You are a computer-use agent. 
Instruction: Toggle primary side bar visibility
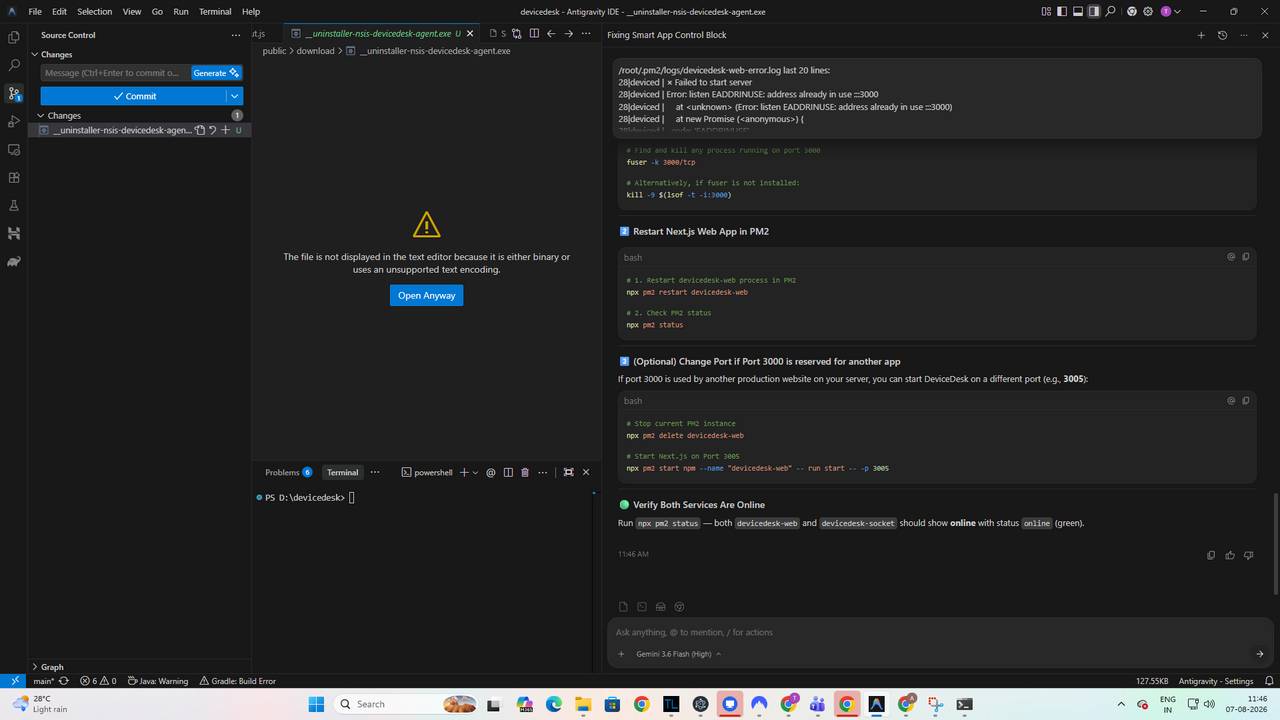(1062, 11)
